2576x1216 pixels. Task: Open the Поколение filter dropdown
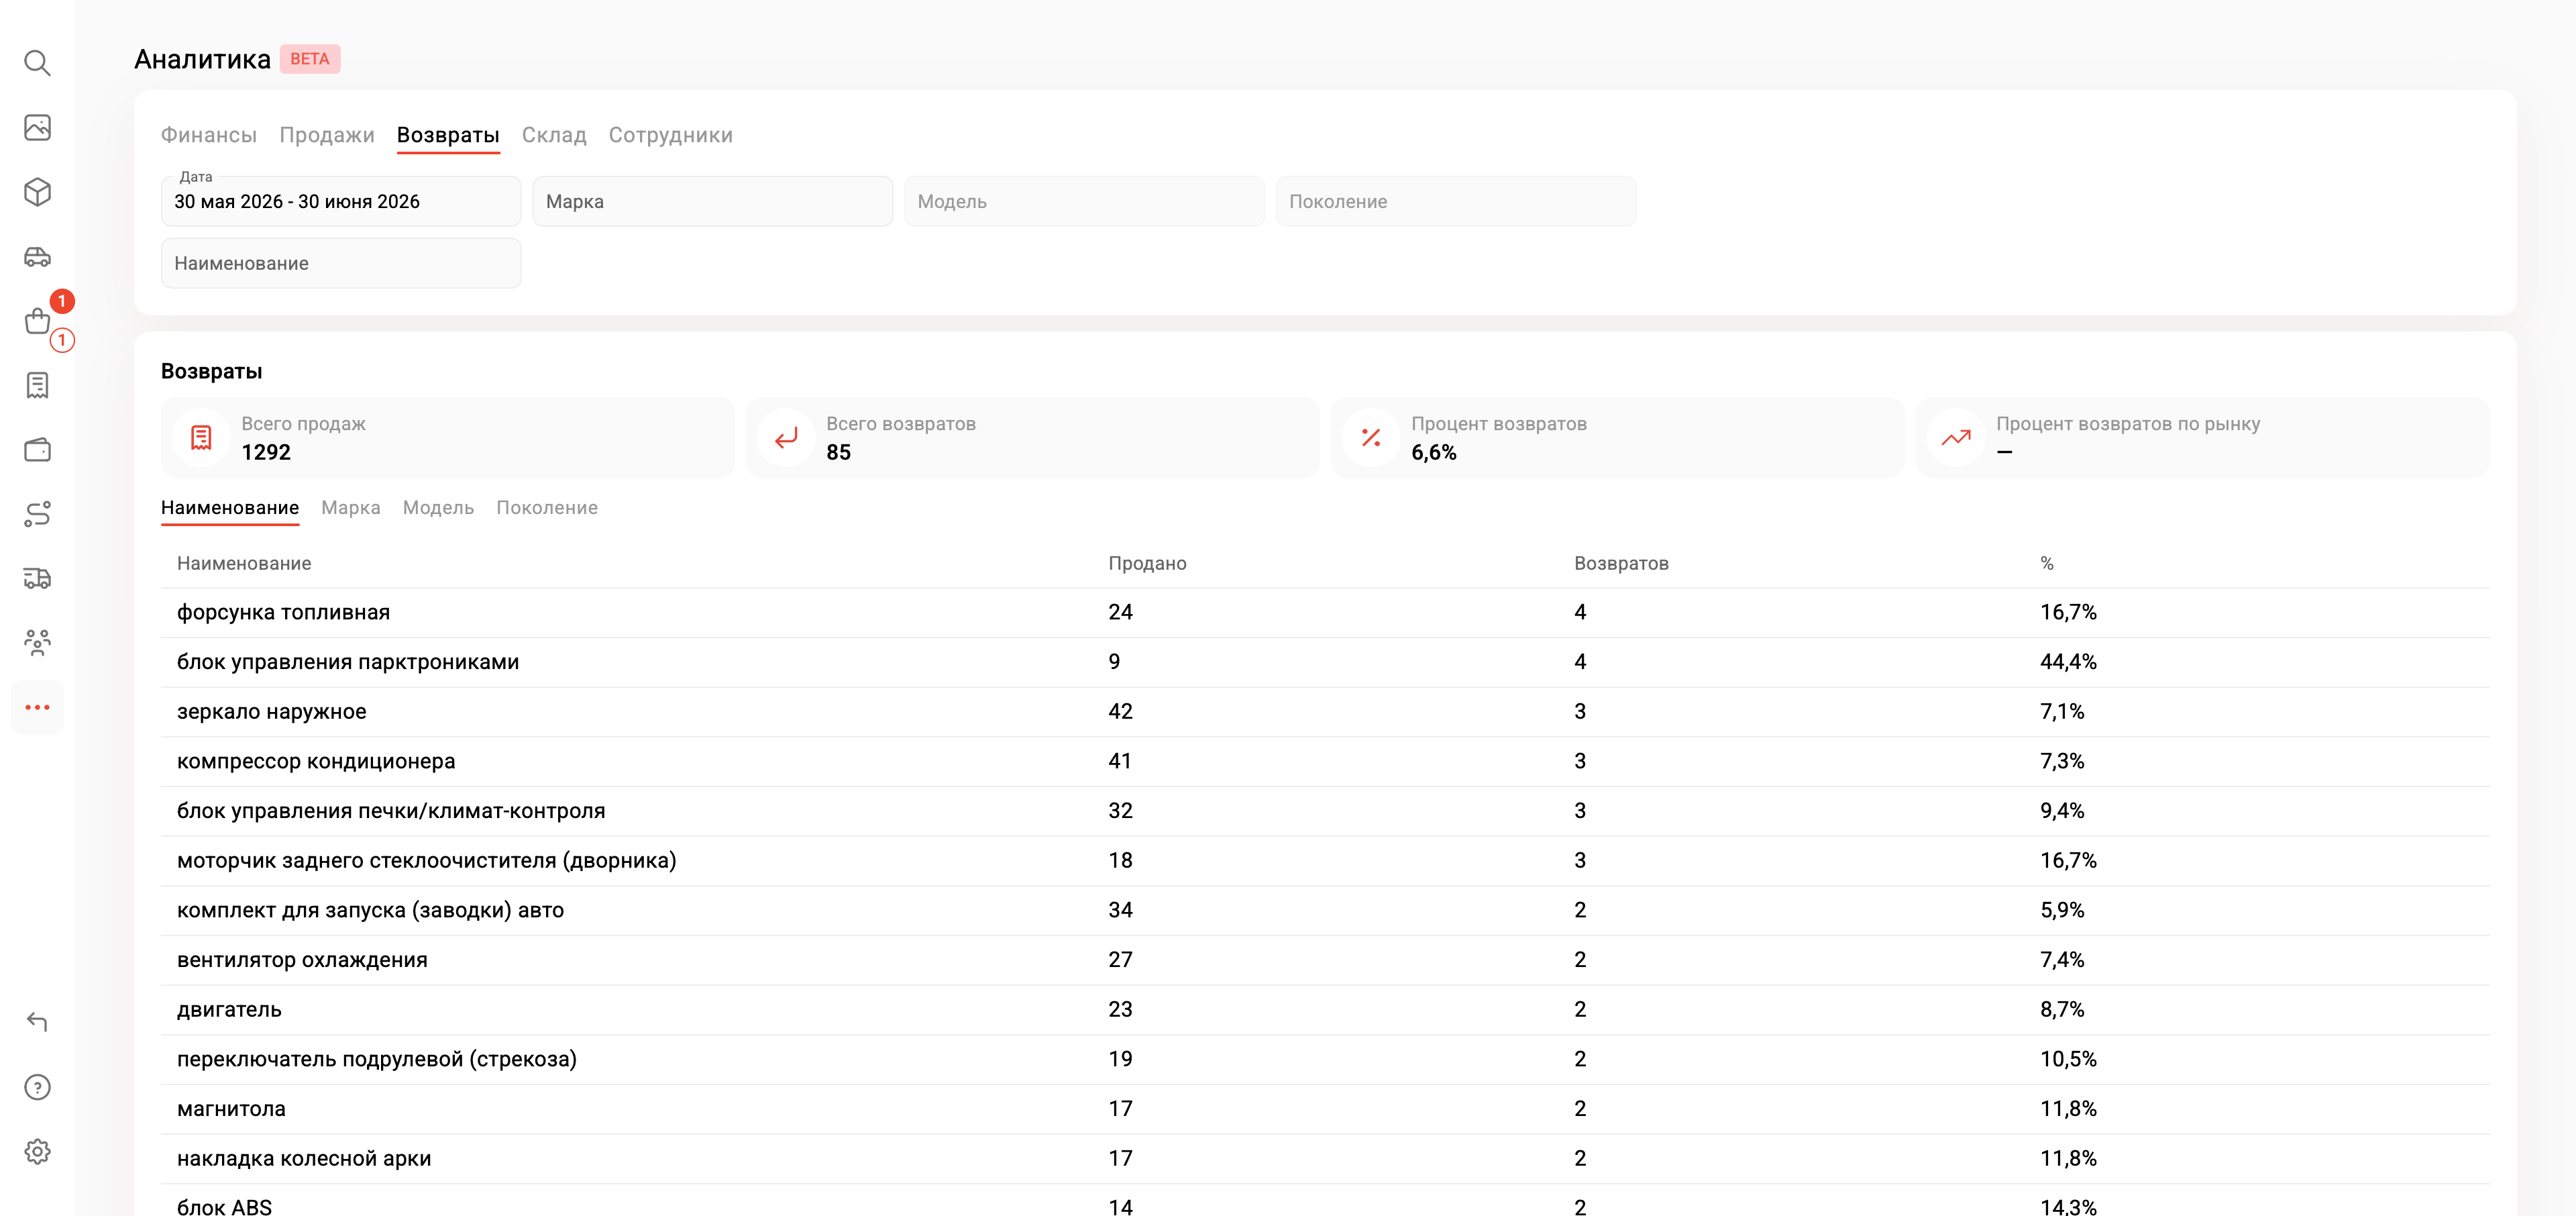pyautogui.click(x=1456, y=201)
